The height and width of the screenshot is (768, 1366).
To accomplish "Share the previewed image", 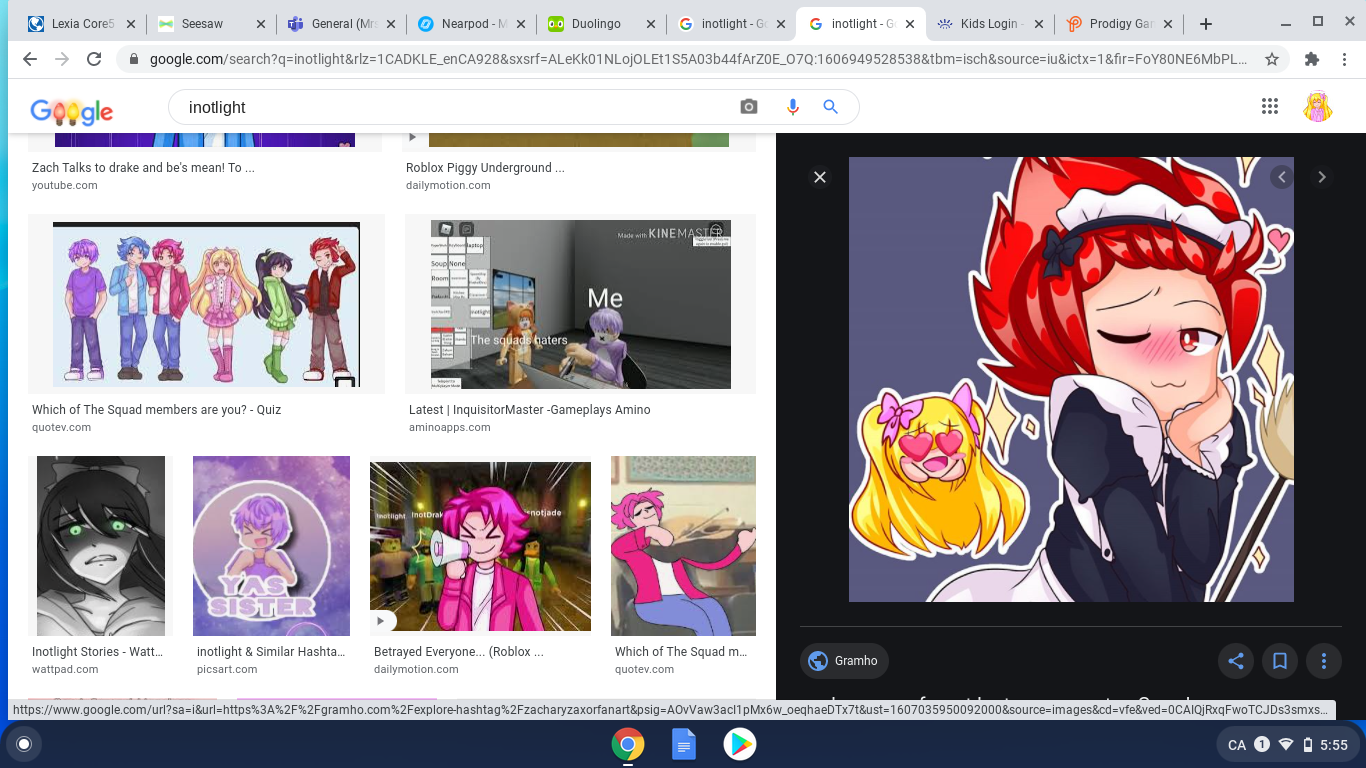I will pyautogui.click(x=1236, y=661).
